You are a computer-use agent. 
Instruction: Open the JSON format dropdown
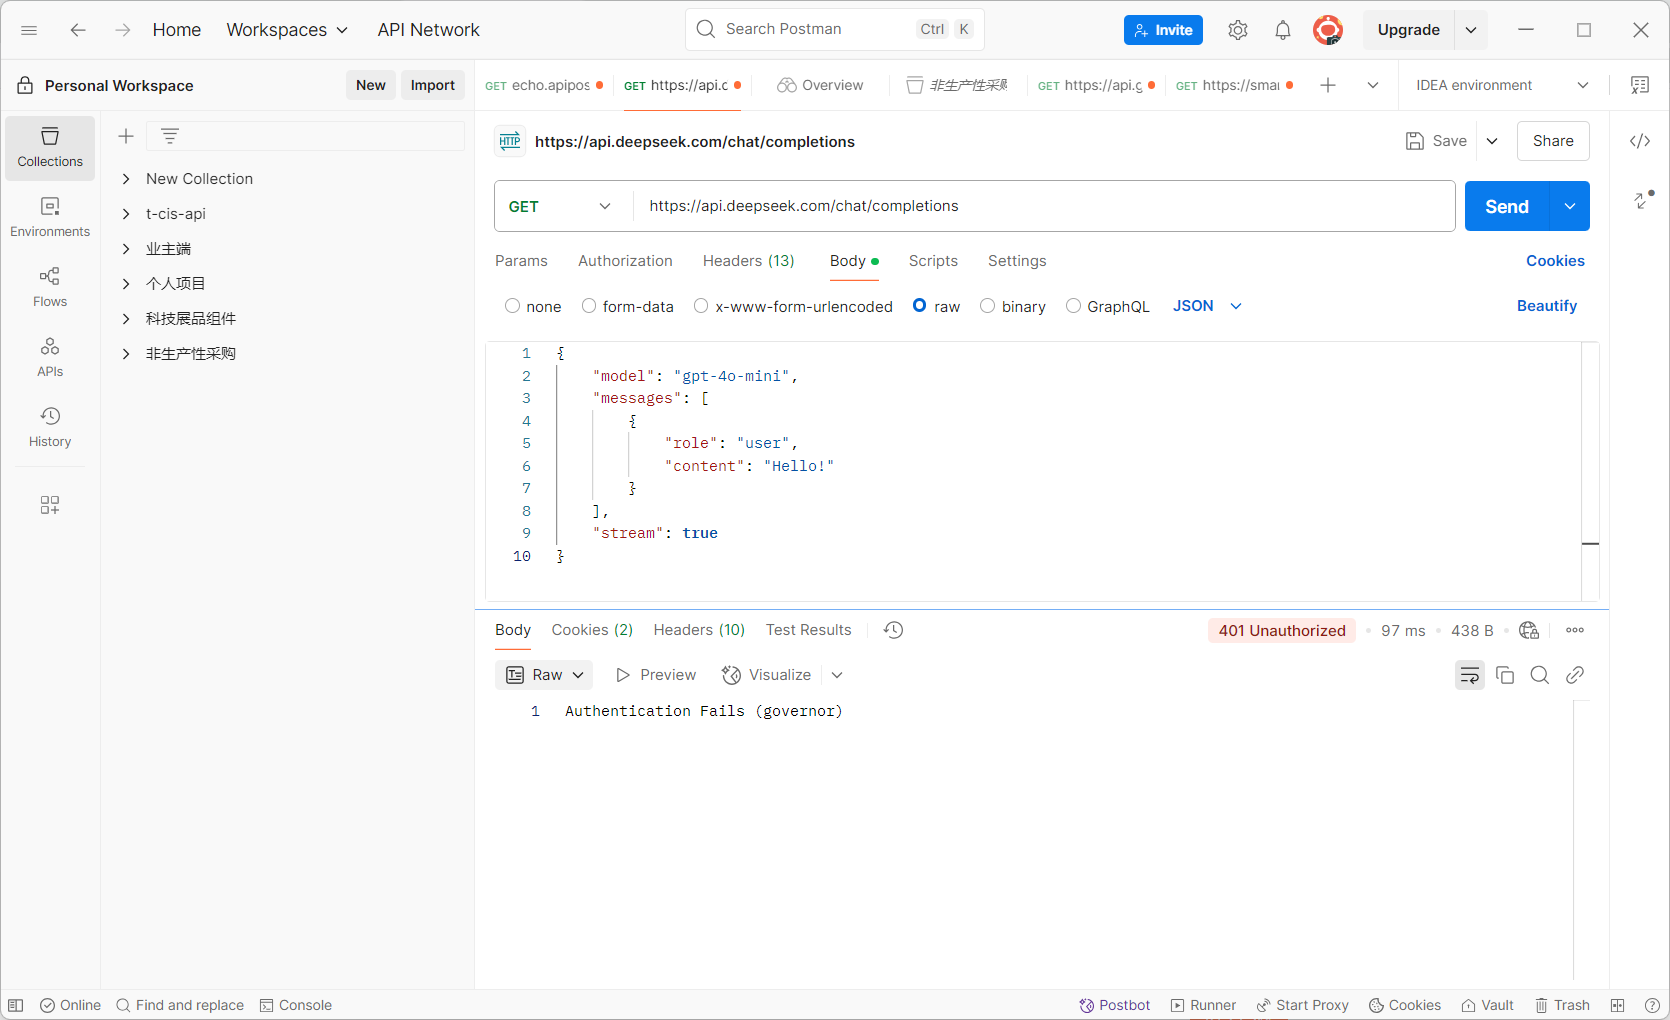point(1207,306)
